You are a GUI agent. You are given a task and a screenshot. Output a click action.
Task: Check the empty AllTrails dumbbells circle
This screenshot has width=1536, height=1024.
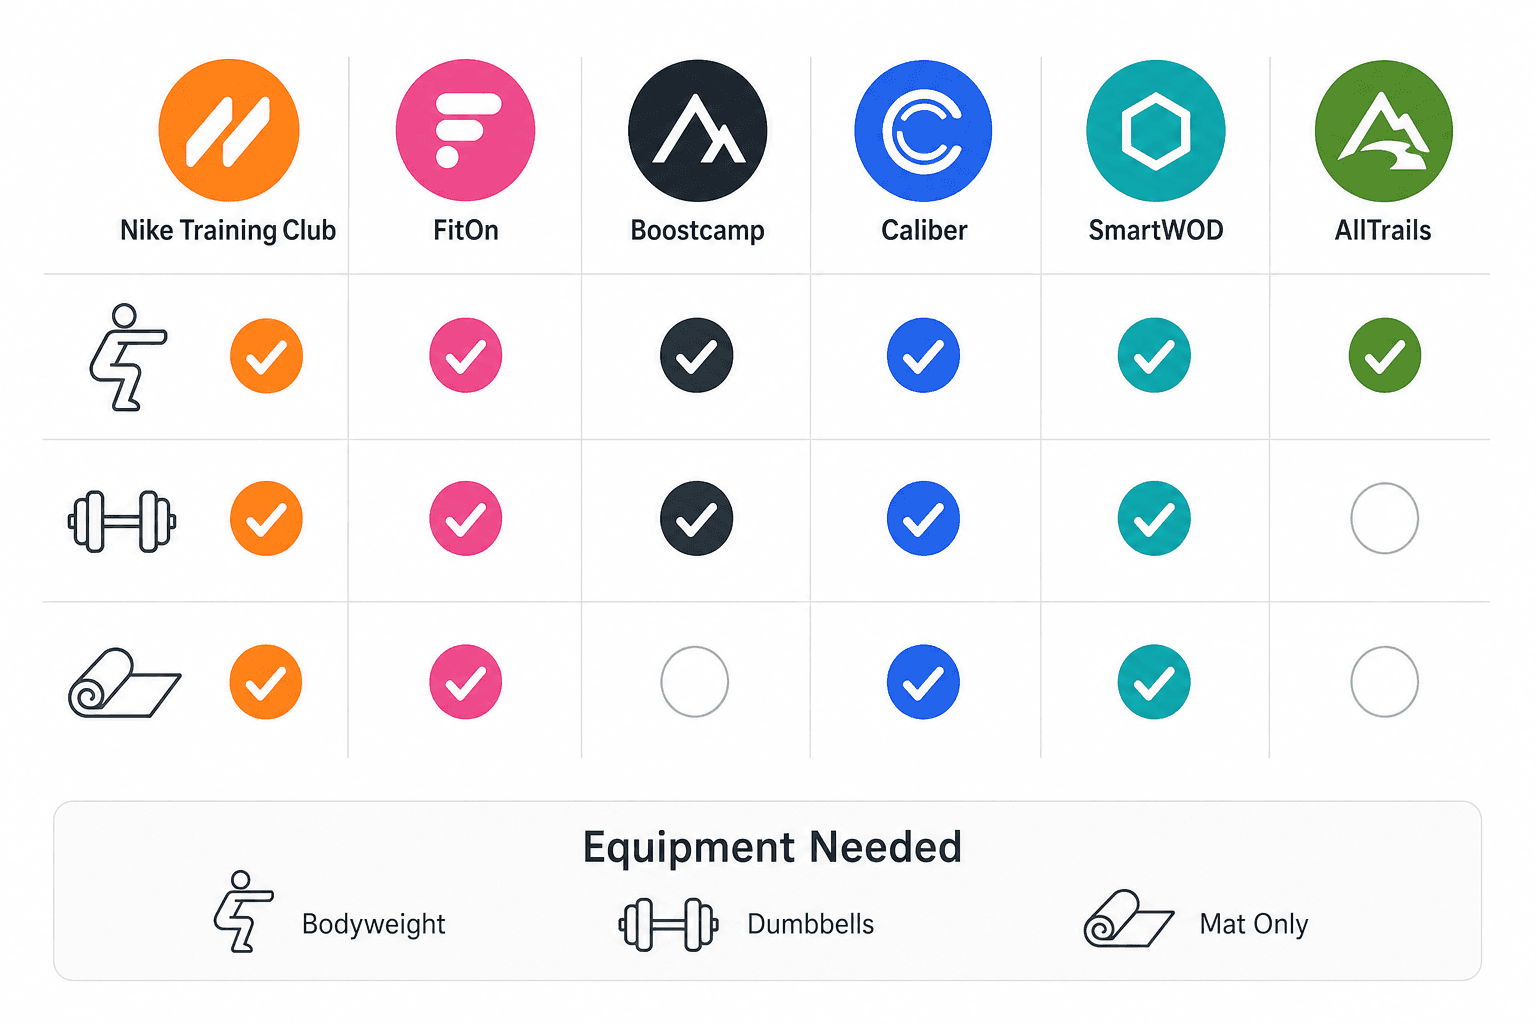click(1385, 518)
